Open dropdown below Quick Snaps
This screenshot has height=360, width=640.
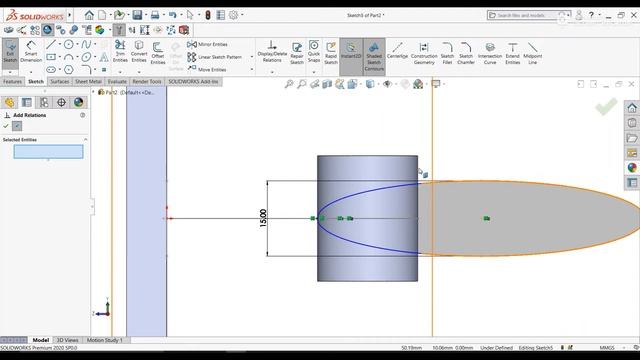click(x=314, y=72)
